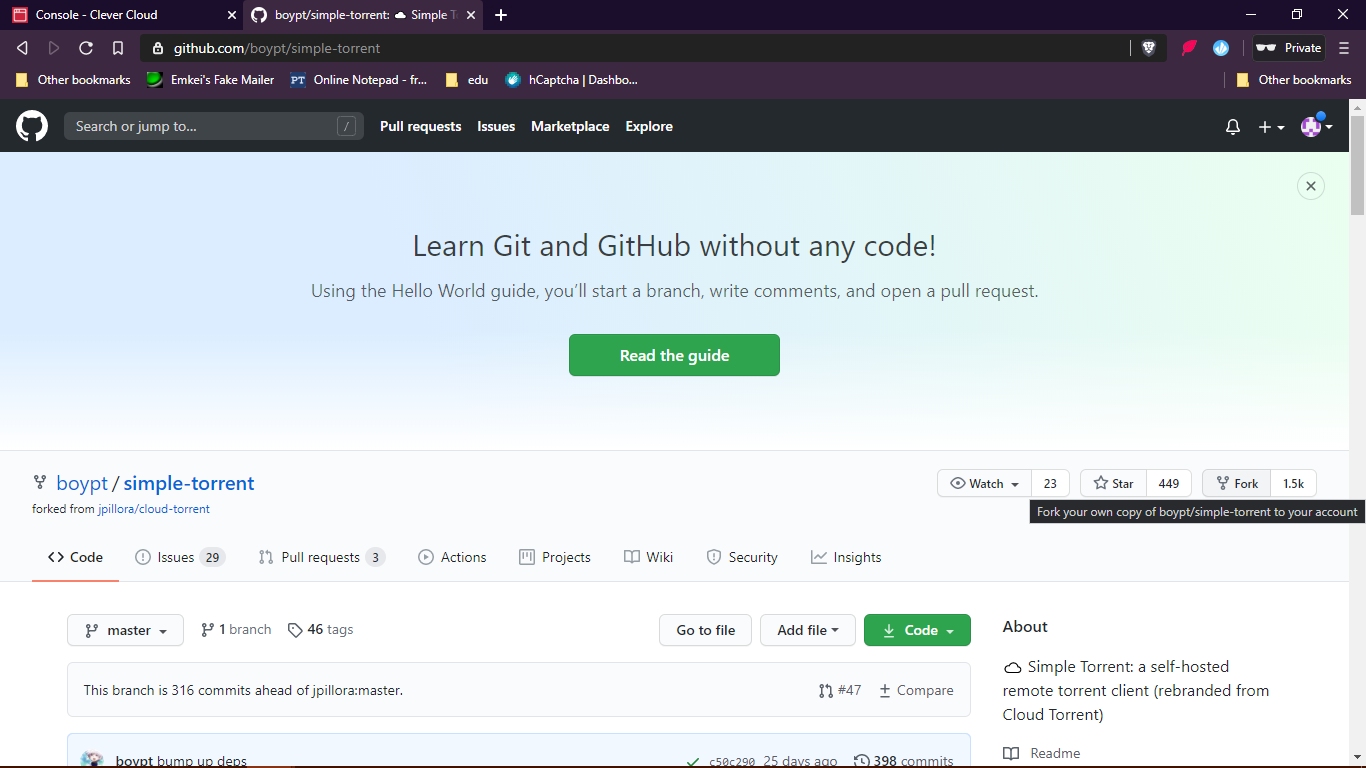
Task: Expand the Watch dropdown
Action: [985, 484]
